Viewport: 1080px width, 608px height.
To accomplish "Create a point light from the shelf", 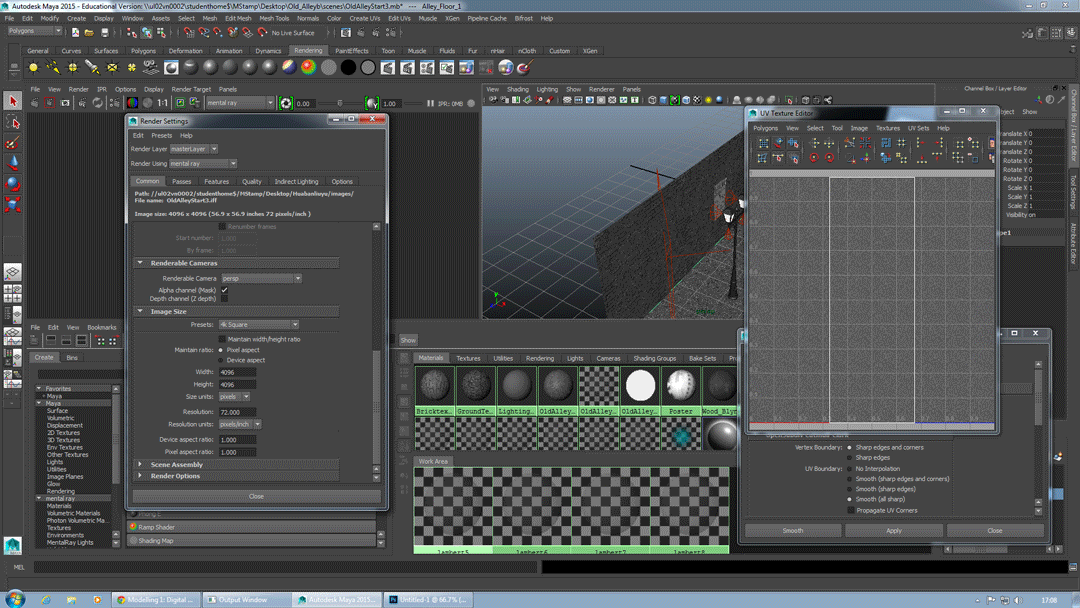I will coord(72,67).
